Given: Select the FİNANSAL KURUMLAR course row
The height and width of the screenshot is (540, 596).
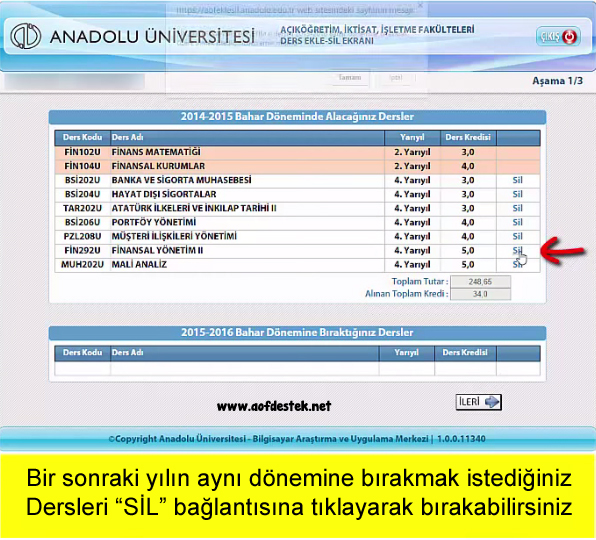Looking at the screenshot, I should [x=297, y=166].
